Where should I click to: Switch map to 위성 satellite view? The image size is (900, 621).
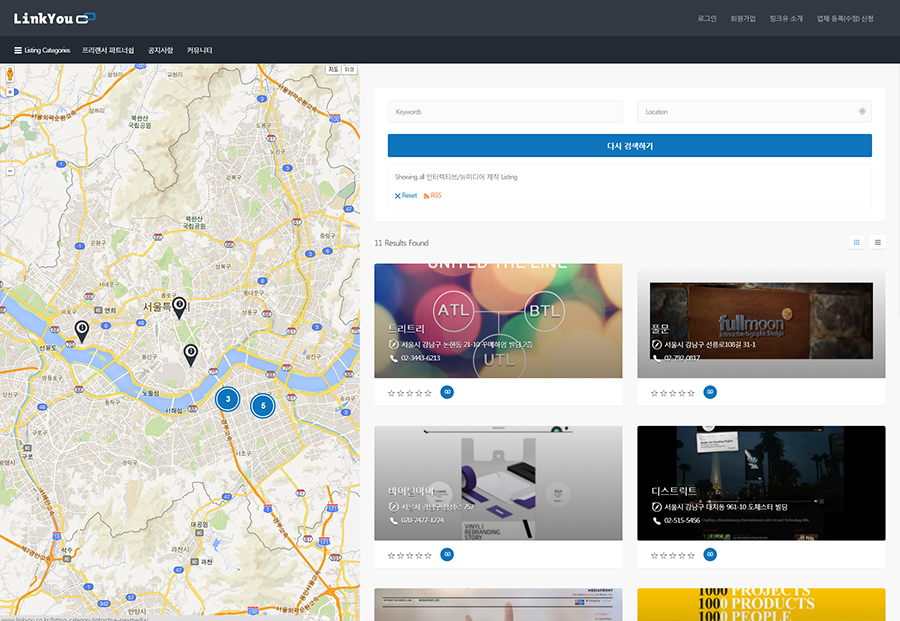(349, 69)
